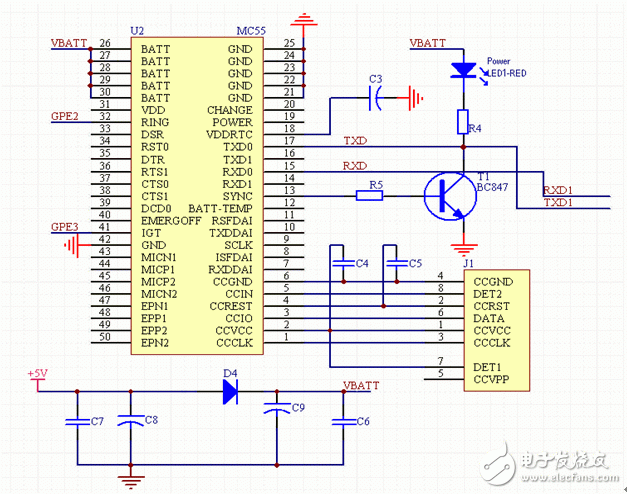Select the +5V power net label

[37, 373]
